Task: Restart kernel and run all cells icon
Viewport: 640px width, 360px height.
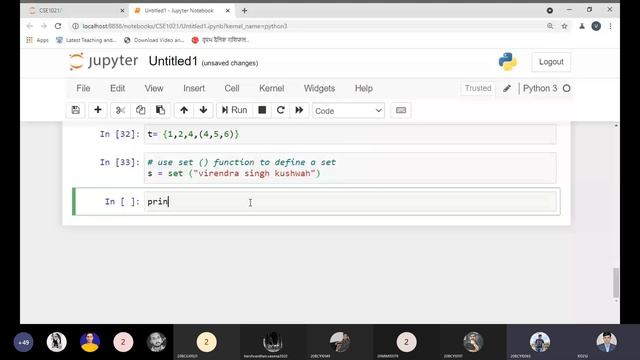Action: pyautogui.click(x=299, y=110)
